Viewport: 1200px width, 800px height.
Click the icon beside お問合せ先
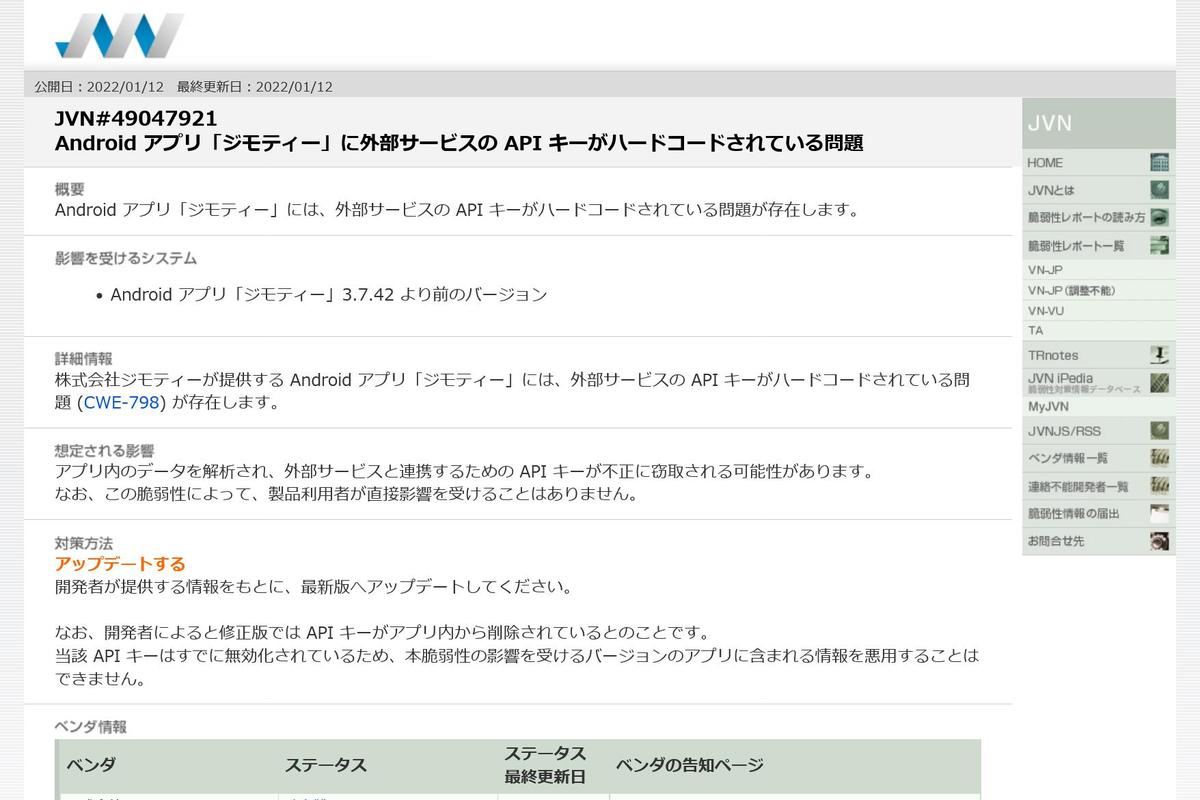pyautogui.click(x=1159, y=541)
